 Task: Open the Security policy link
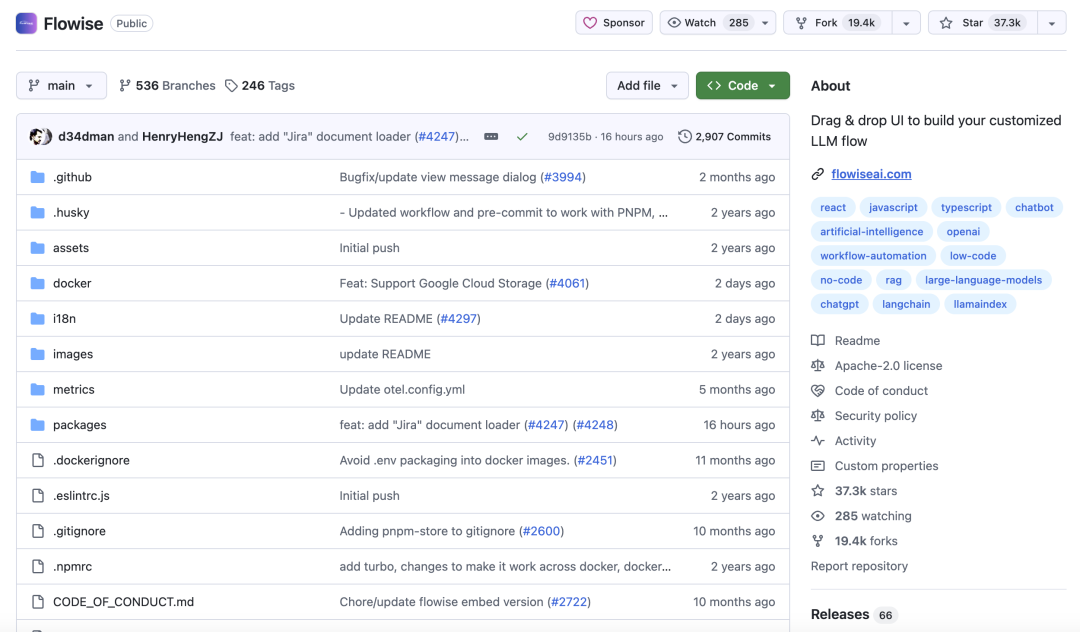[875, 416]
